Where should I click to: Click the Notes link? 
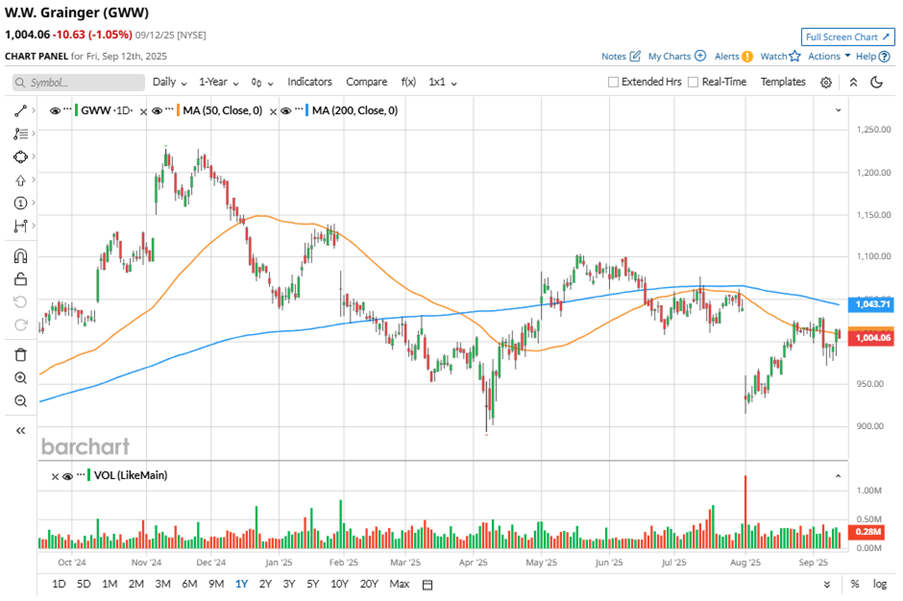pos(613,56)
